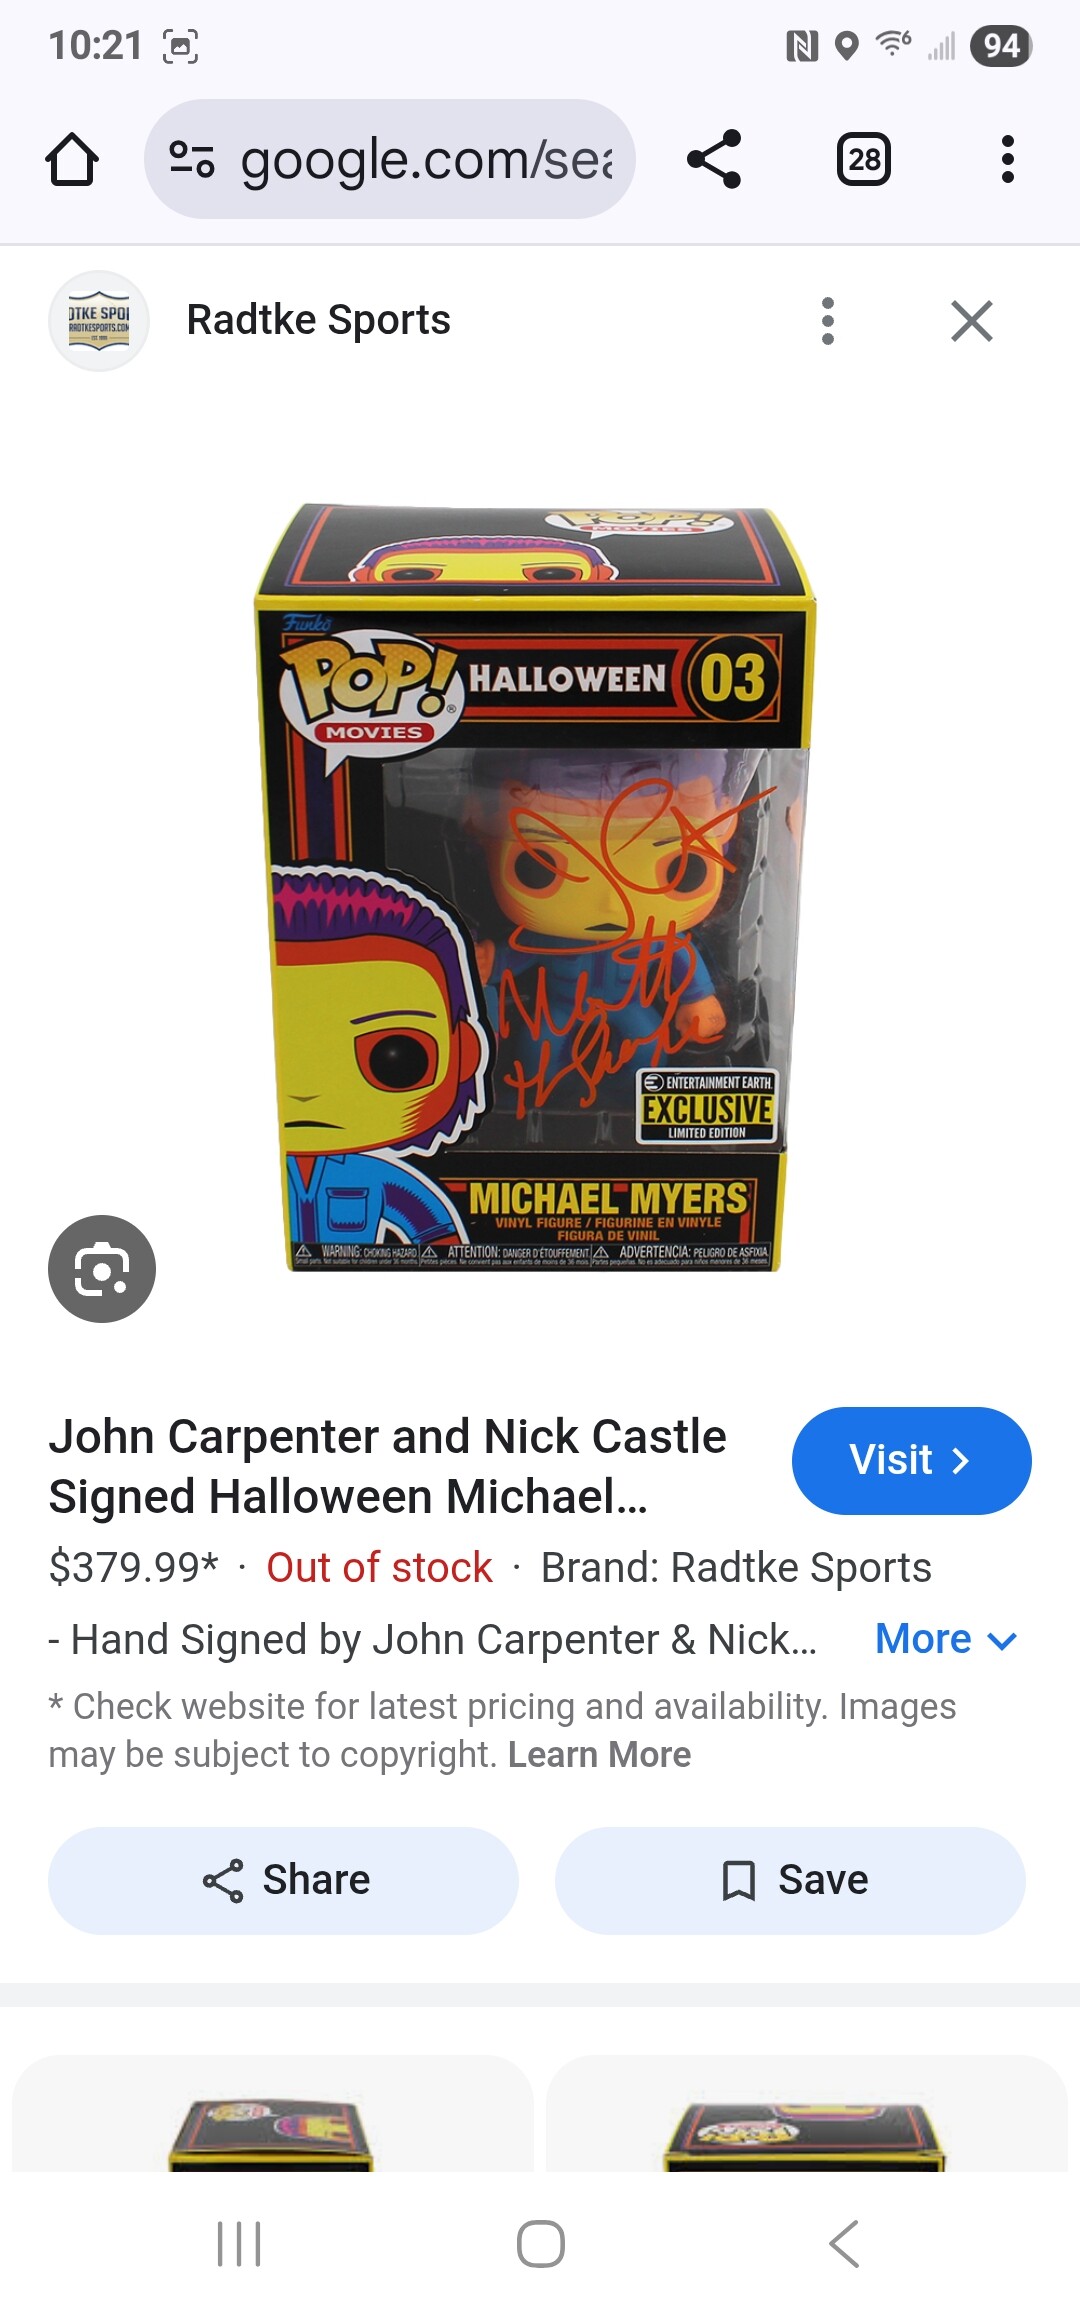Screen dimensions: 1080x2316
Task: Tap Android back navigation arrow
Action: pyautogui.click(x=843, y=2244)
